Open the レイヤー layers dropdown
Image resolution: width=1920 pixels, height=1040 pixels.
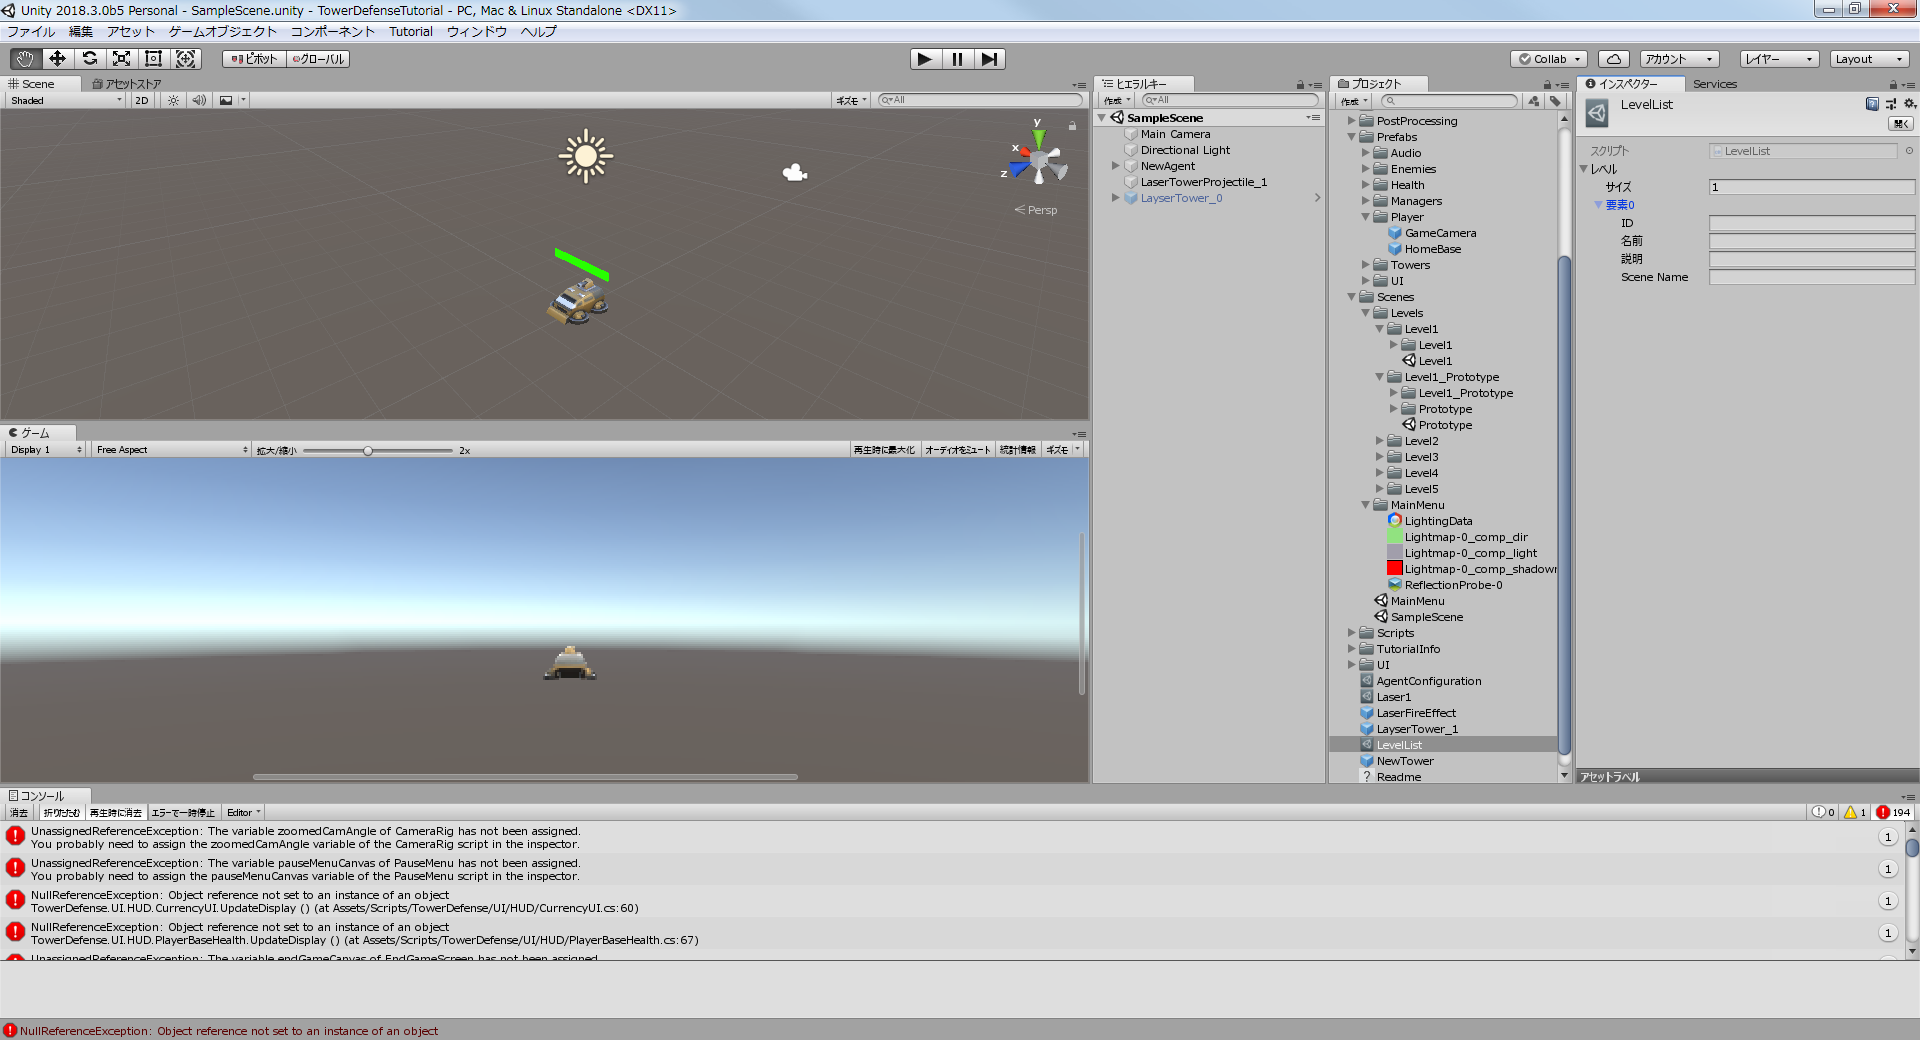1779,59
